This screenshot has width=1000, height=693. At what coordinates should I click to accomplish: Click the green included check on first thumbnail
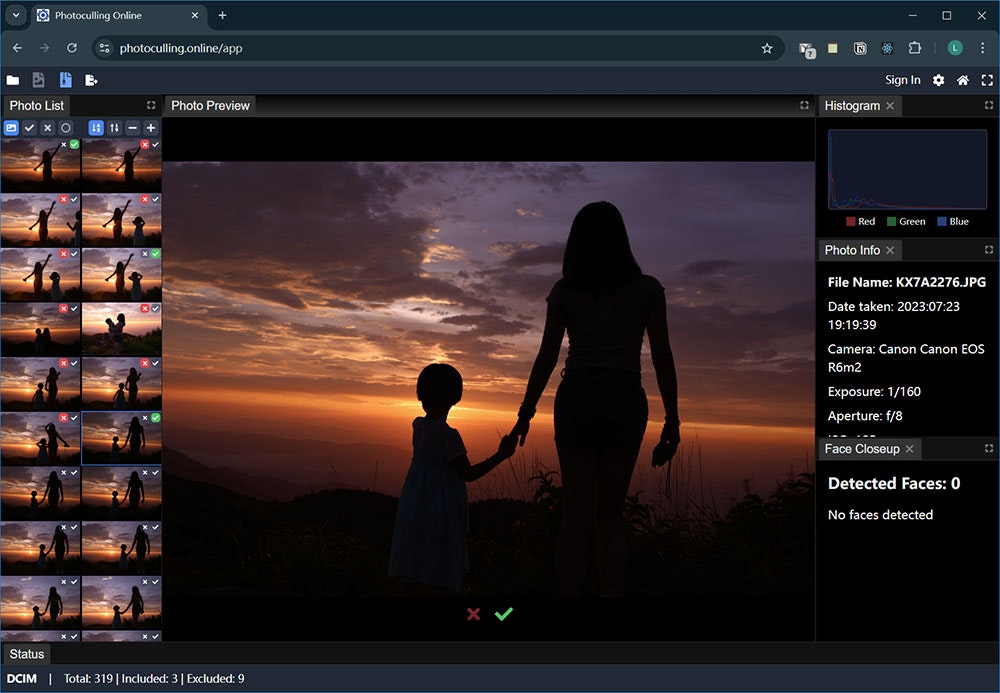[x=75, y=145]
